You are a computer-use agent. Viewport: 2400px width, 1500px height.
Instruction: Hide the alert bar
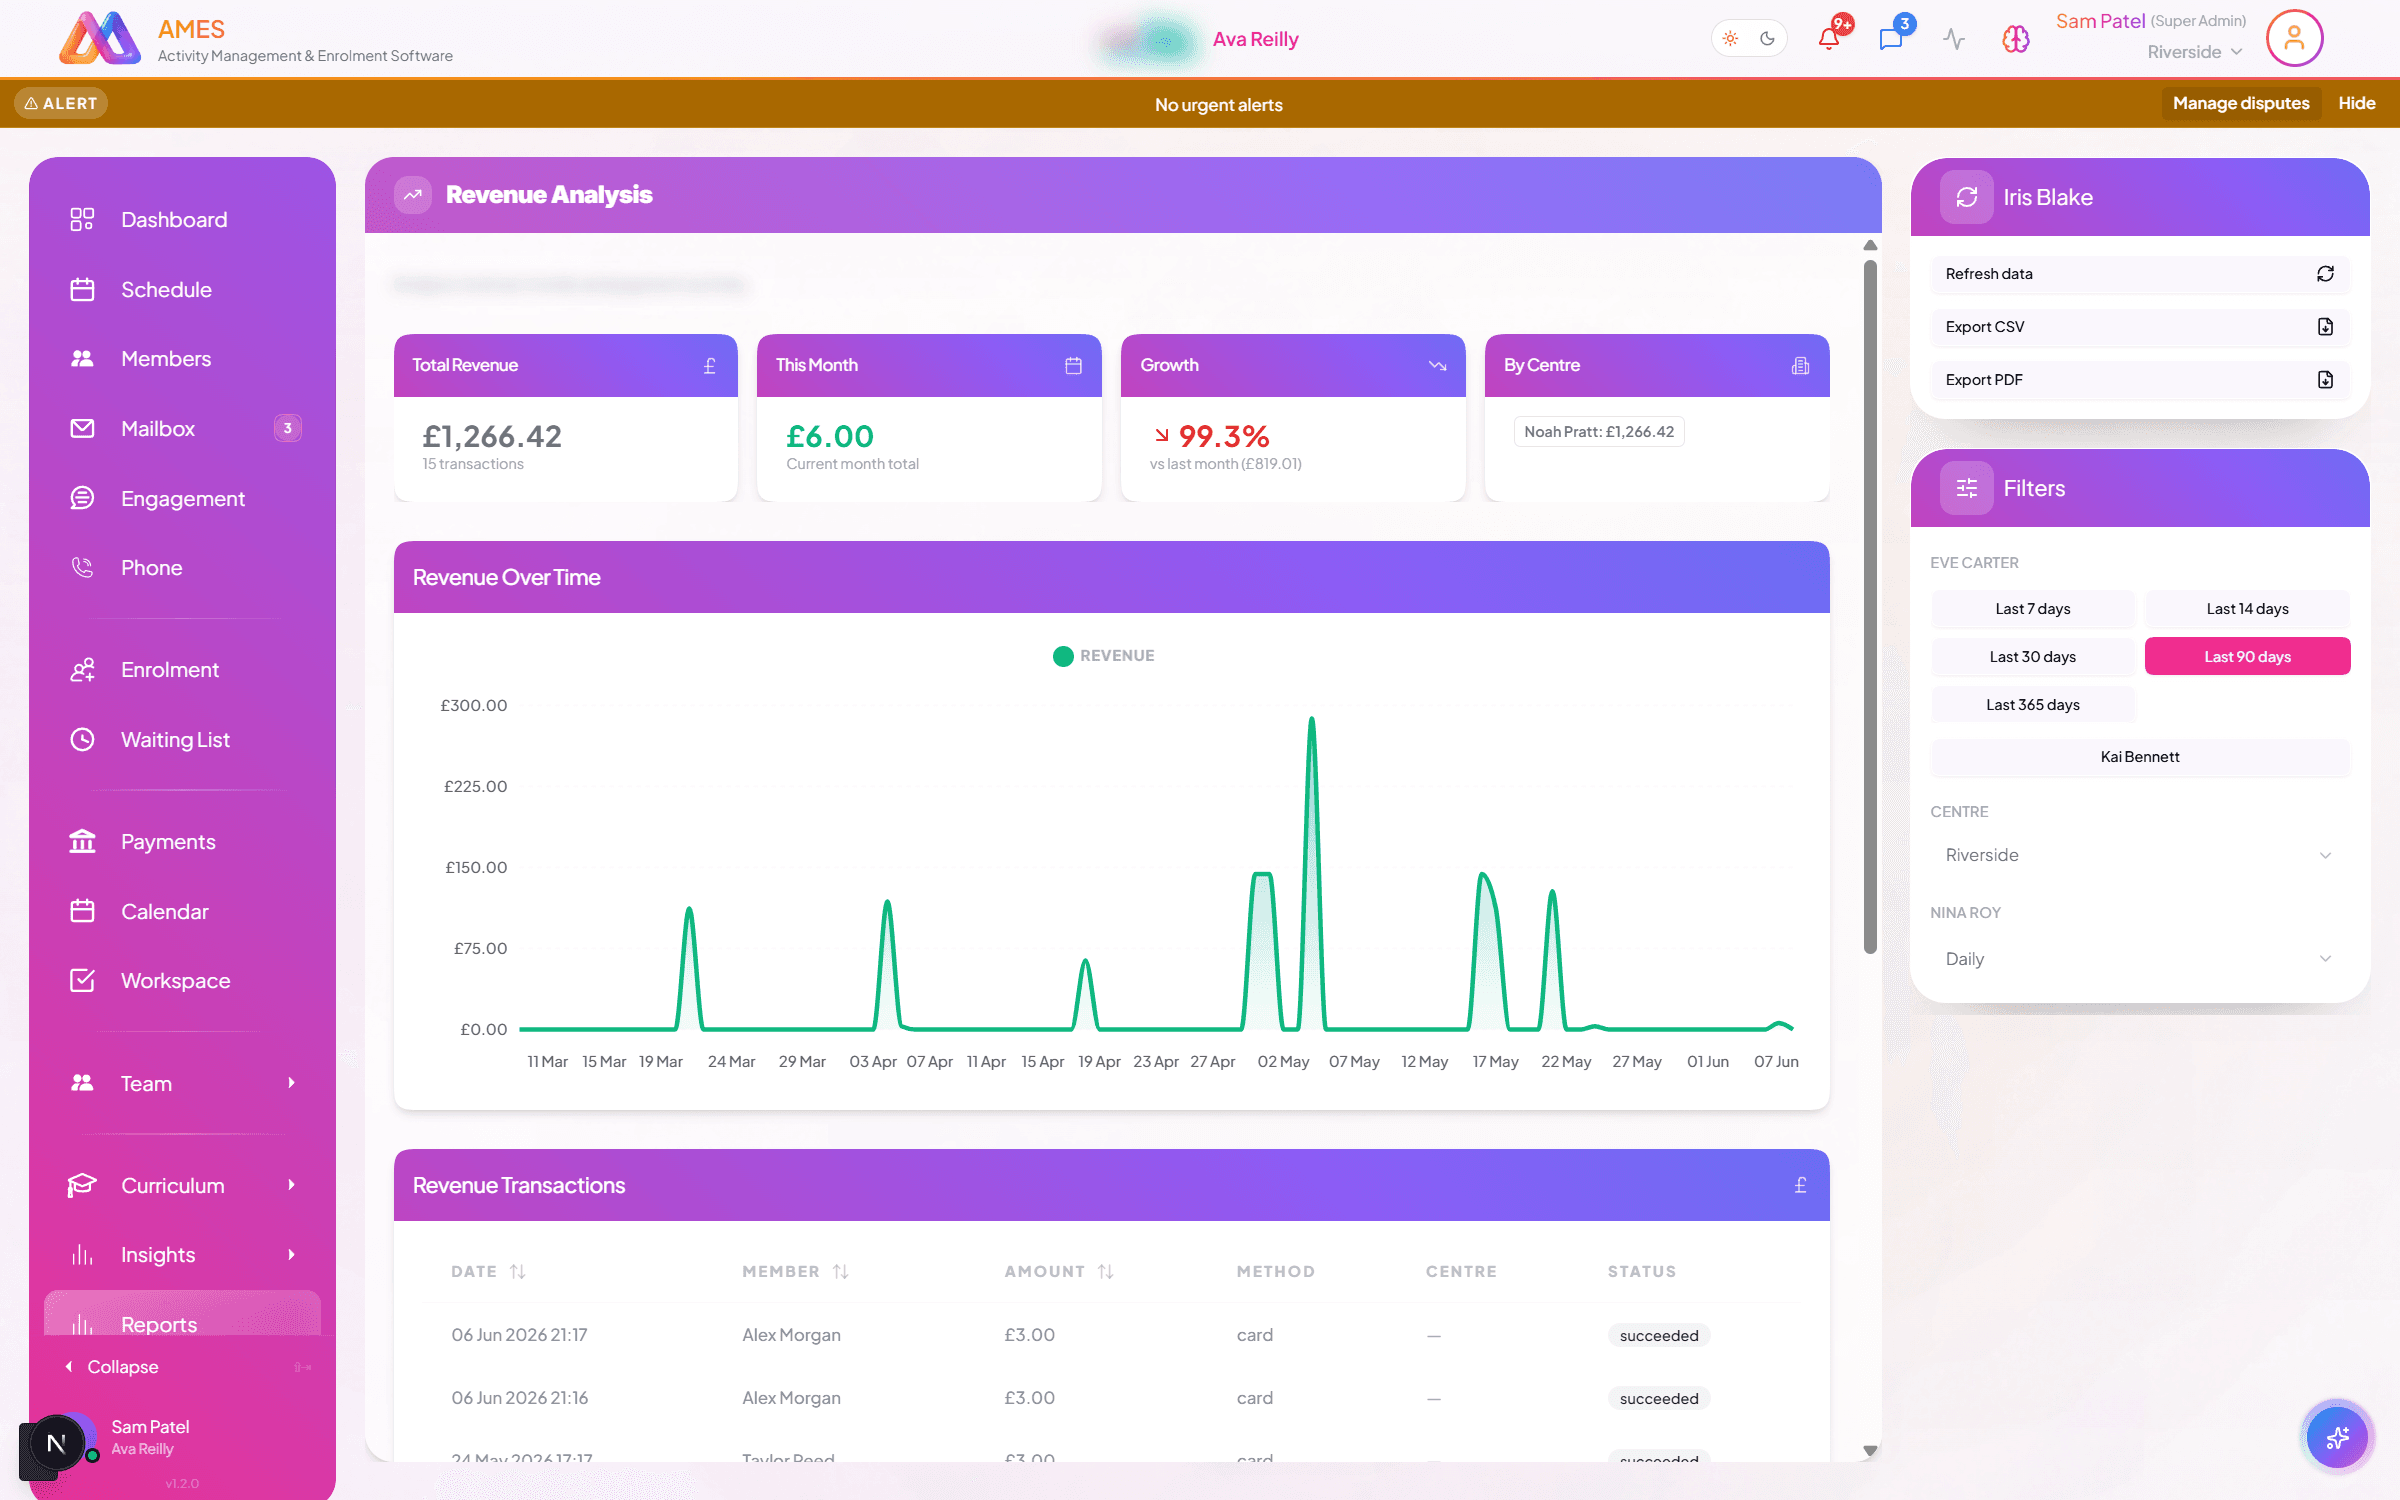pyautogui.click(x=2356, y=103)
